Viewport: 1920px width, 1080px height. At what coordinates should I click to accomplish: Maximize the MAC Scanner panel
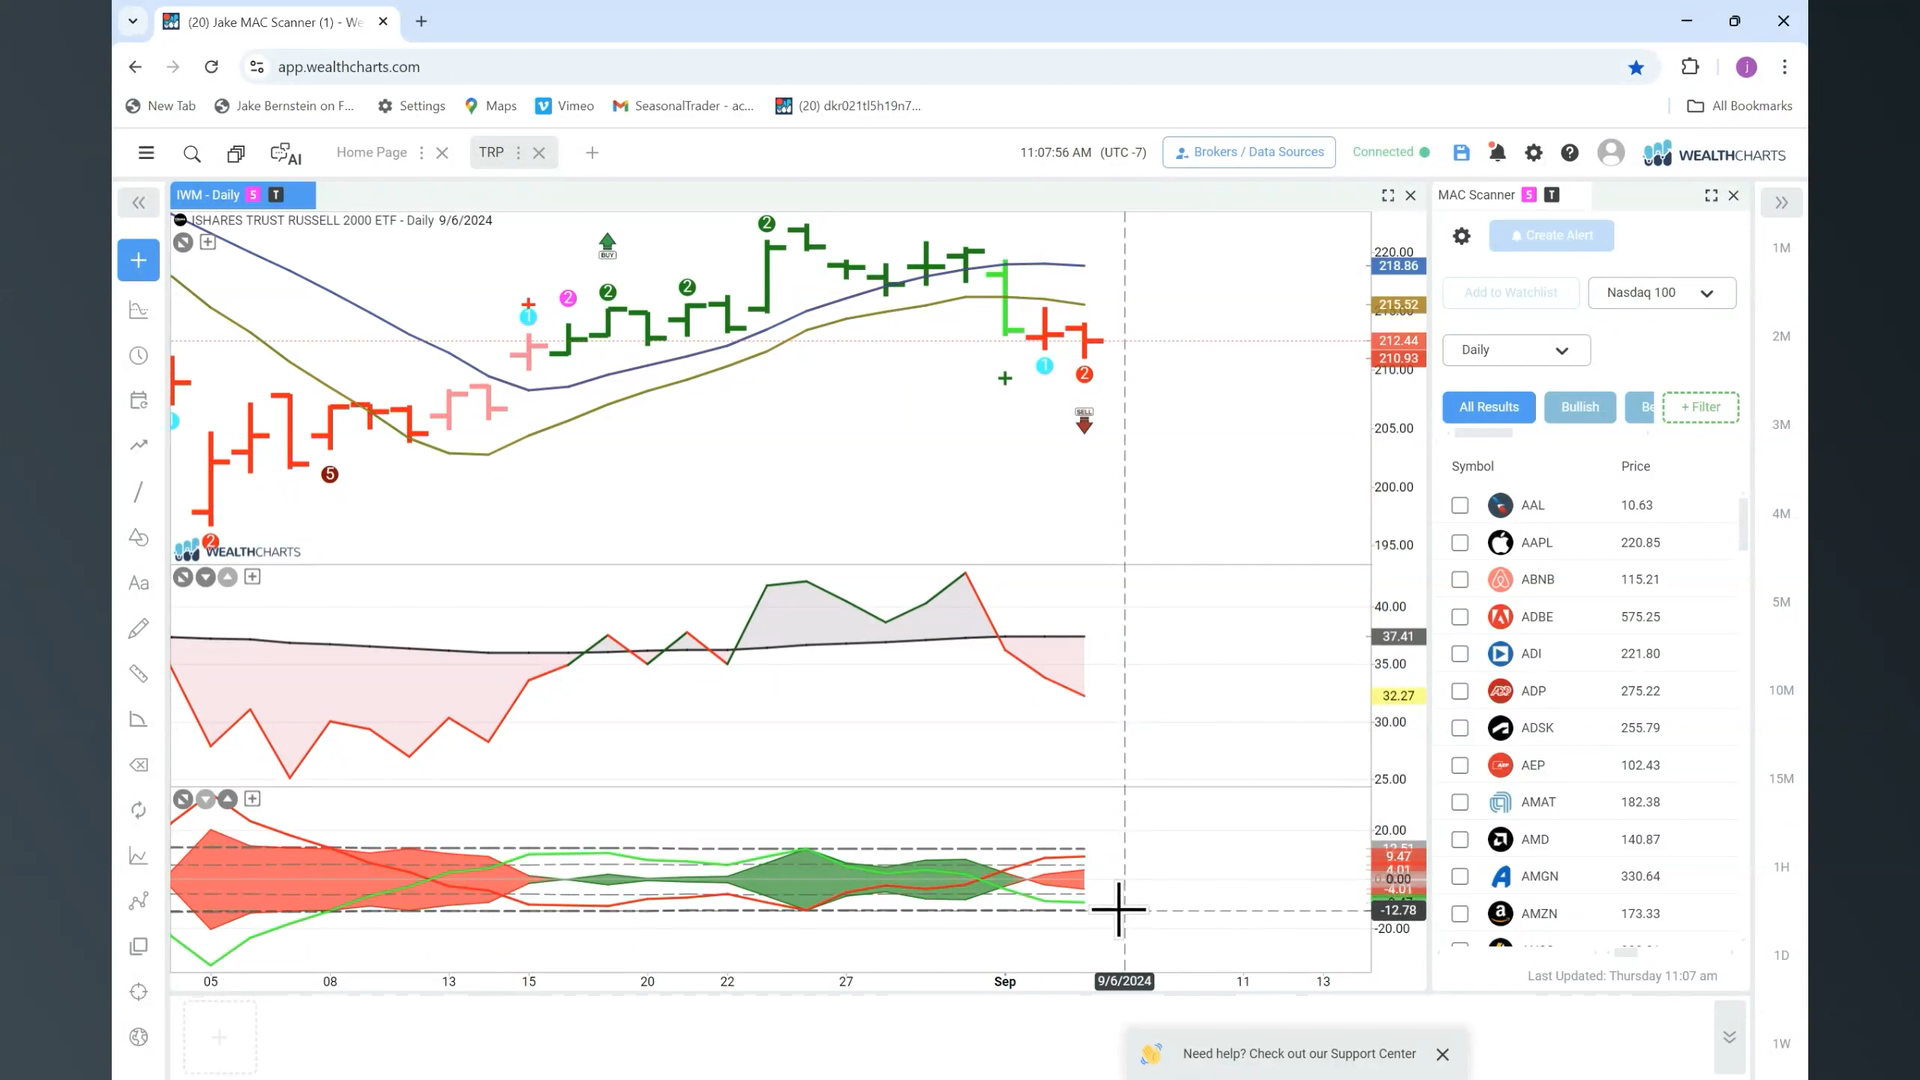[1711, 196]
